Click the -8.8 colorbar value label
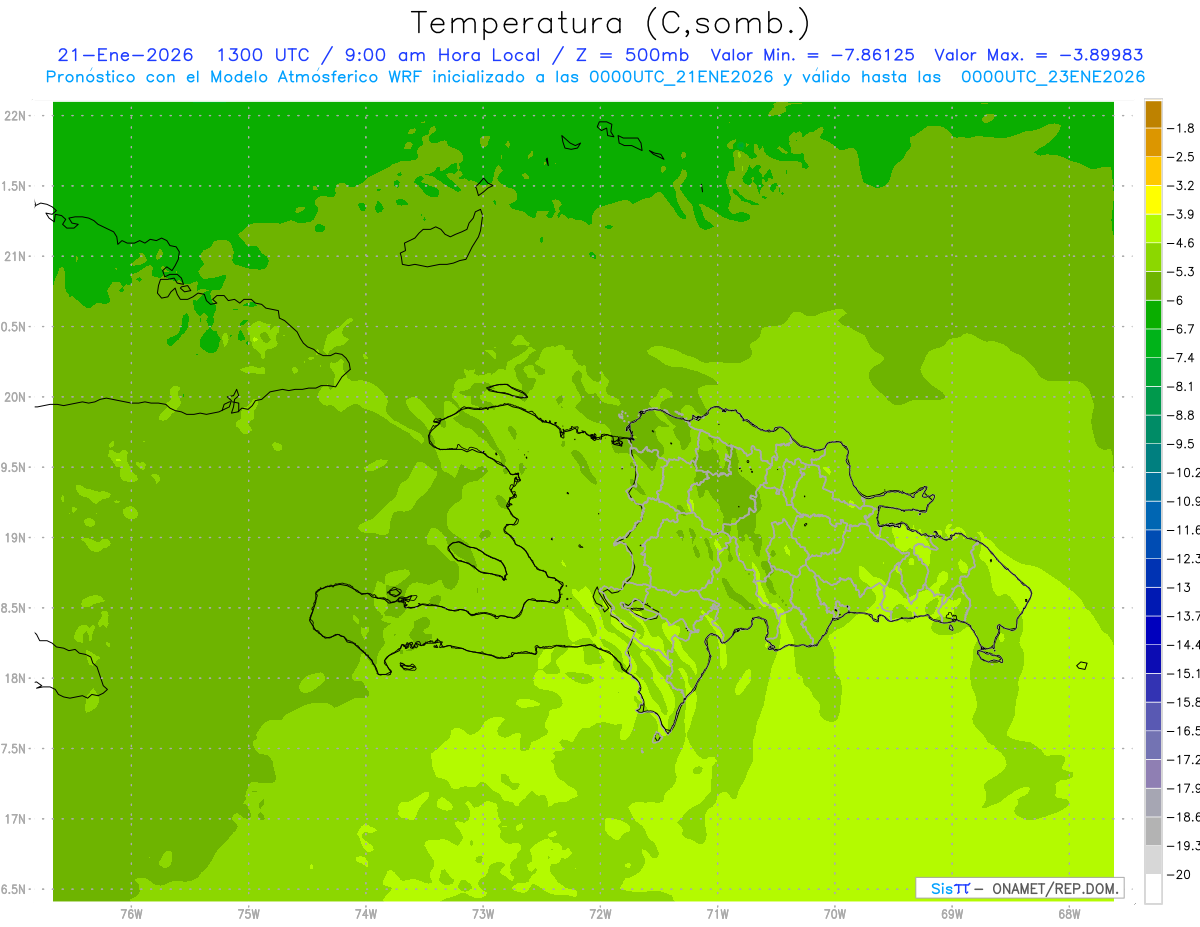 pos(1181,415)
